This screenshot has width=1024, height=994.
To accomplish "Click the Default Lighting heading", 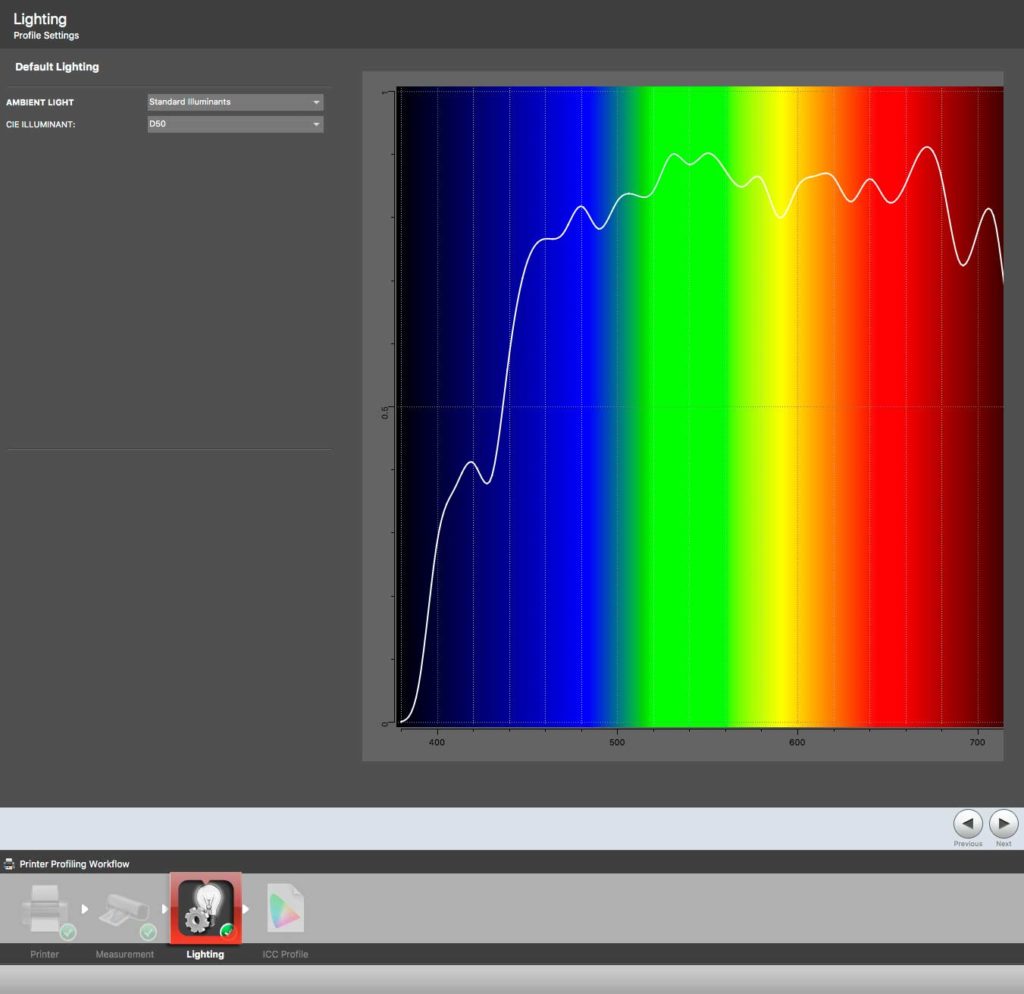I will click(x=57, y=67).
